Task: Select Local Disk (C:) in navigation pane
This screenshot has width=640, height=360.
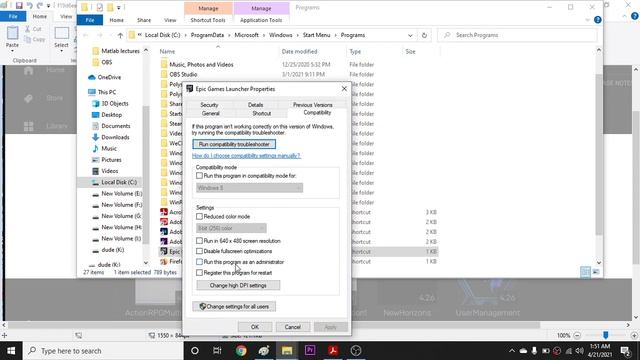Action: point(119,182)
